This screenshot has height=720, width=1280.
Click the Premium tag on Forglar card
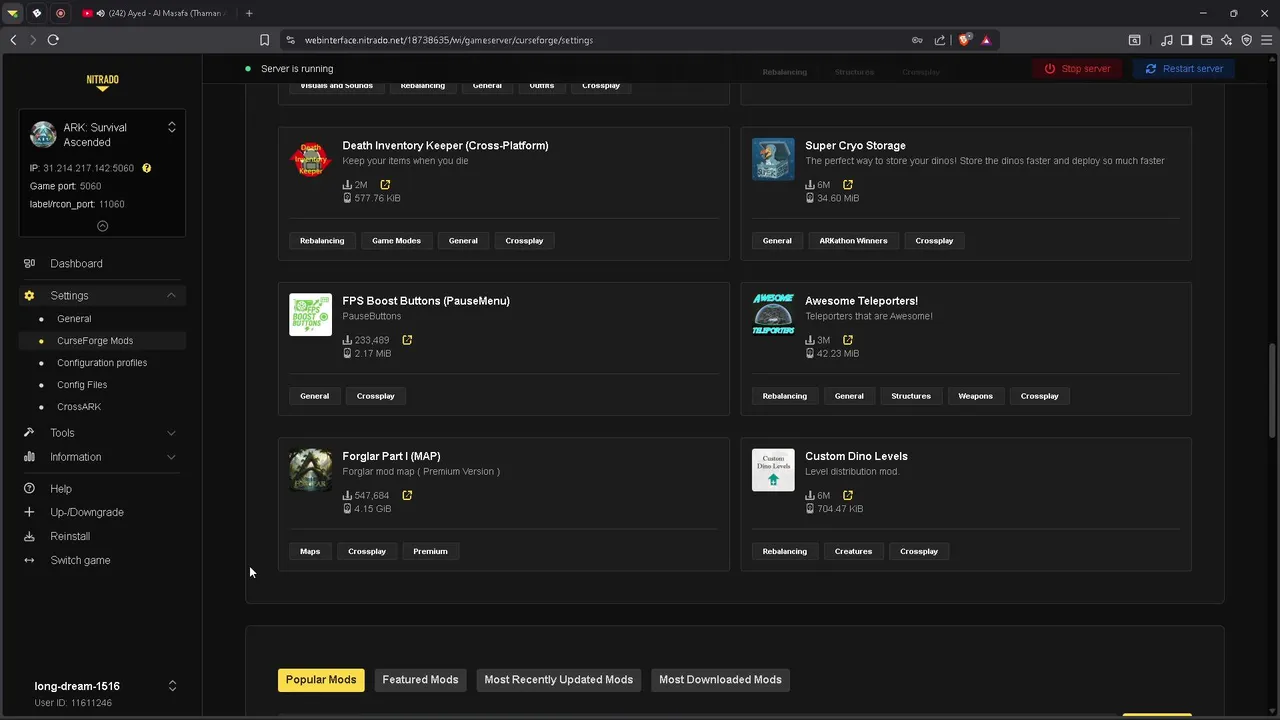[x=430, y=551]
